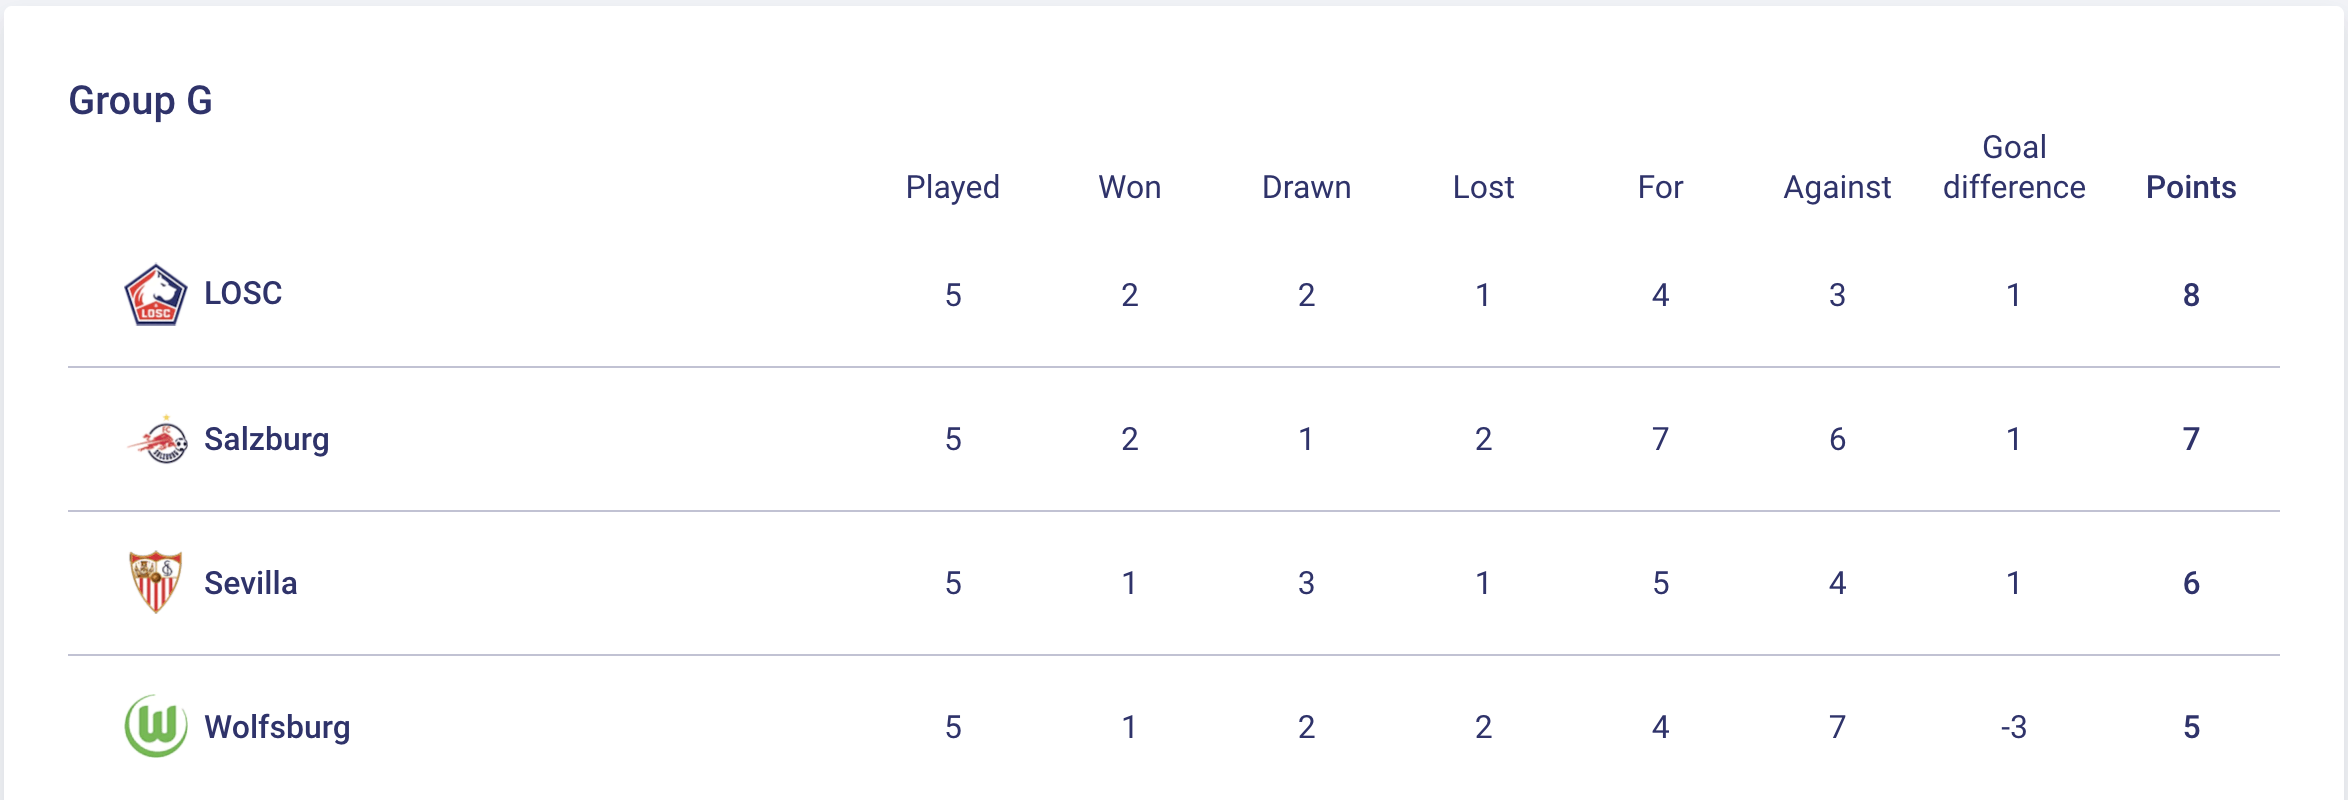Select the Sevilla team name

pyautogui.click(x=250, y=583)
